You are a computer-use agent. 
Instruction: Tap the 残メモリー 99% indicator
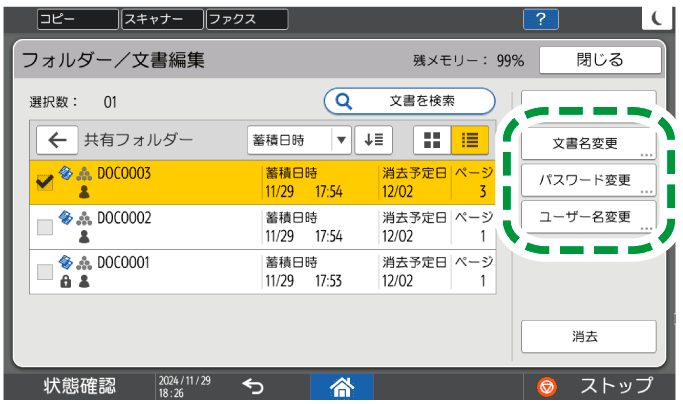point(469,61)
